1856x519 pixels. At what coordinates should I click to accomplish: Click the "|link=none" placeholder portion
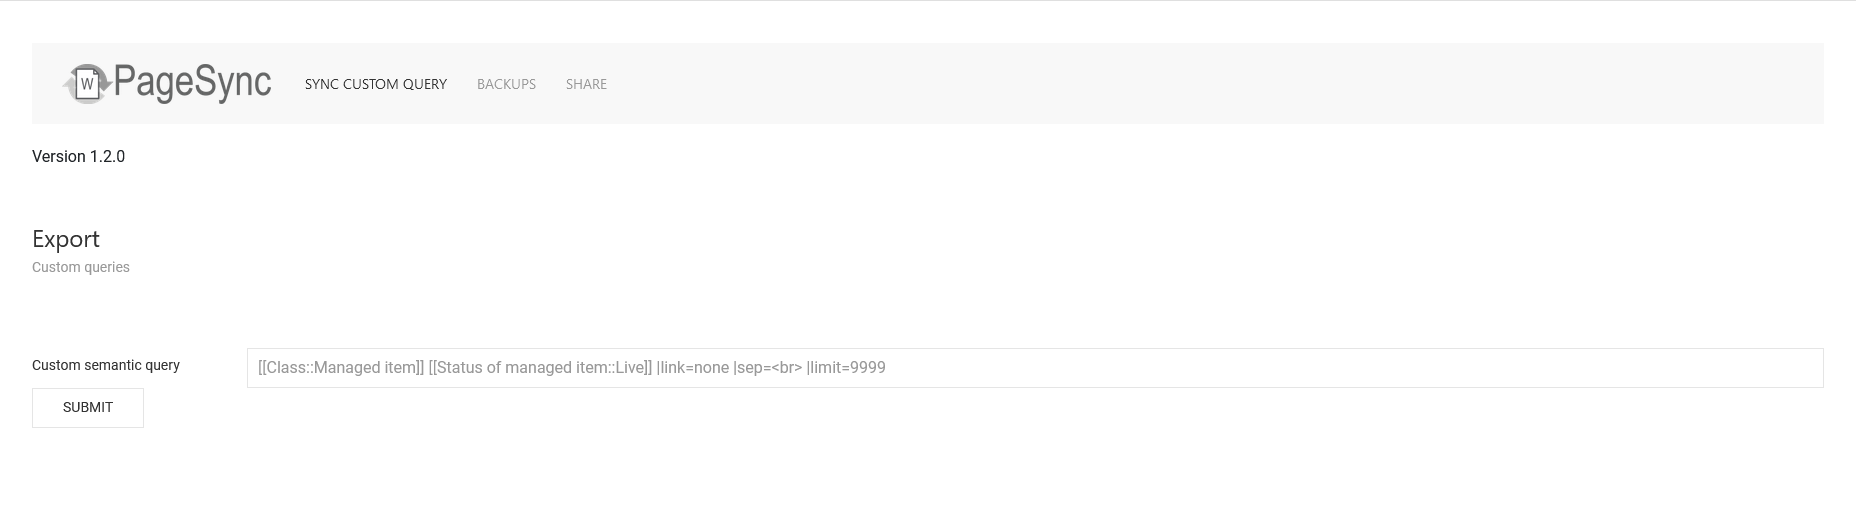coord(693,368)
